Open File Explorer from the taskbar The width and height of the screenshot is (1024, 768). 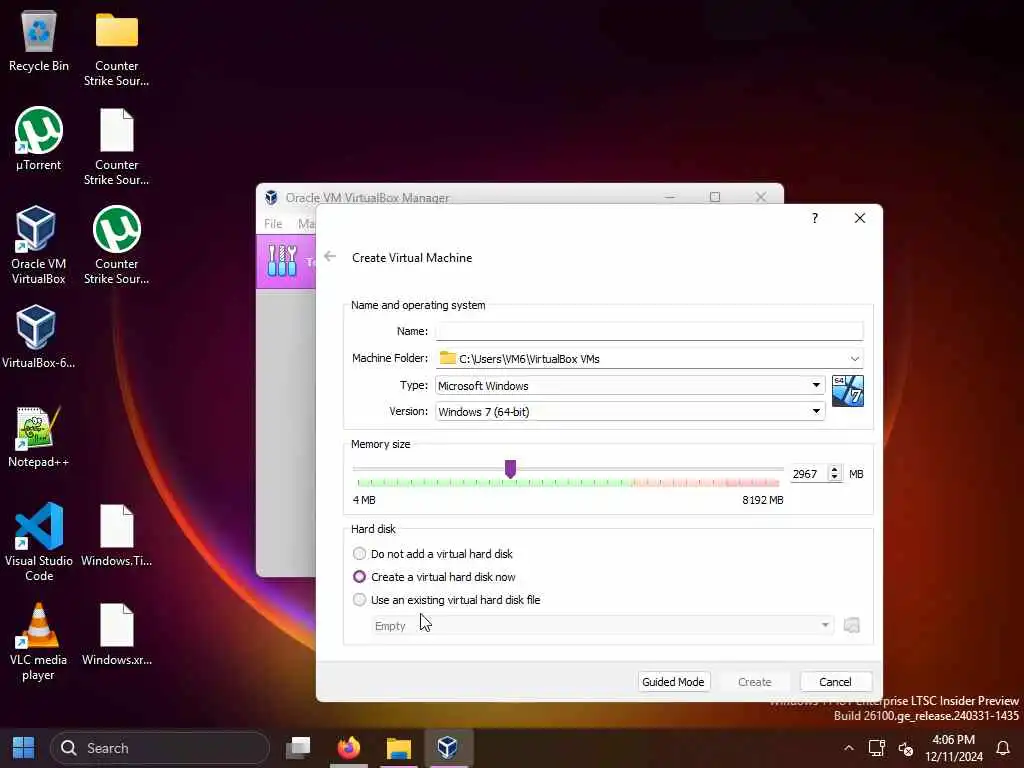(398, 748)
